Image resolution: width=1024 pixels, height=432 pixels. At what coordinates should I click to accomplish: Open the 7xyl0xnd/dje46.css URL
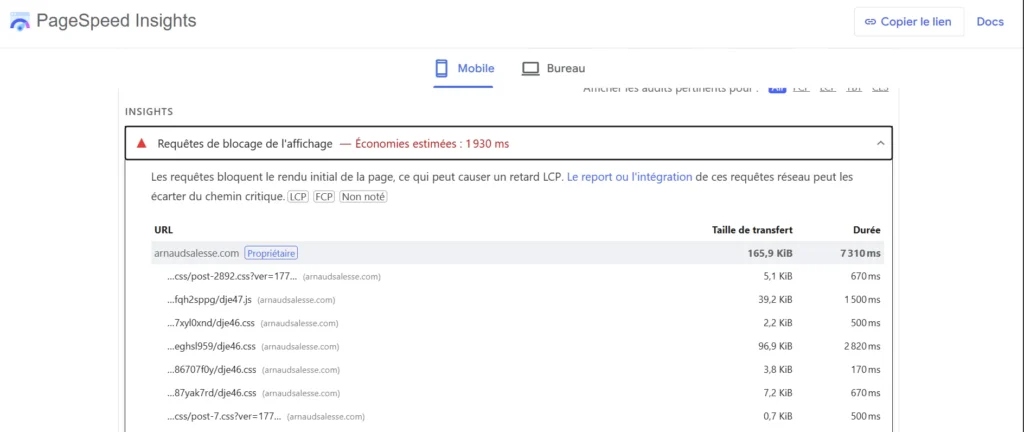coord(211,323)
